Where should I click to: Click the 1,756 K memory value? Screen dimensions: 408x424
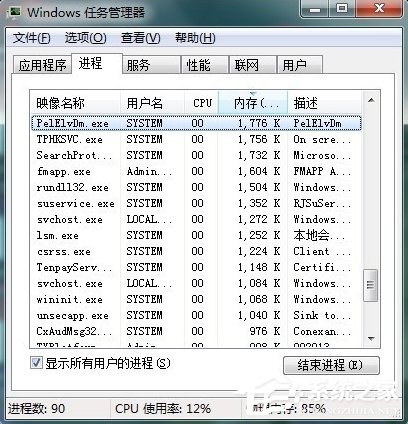(x=259, y=139)
